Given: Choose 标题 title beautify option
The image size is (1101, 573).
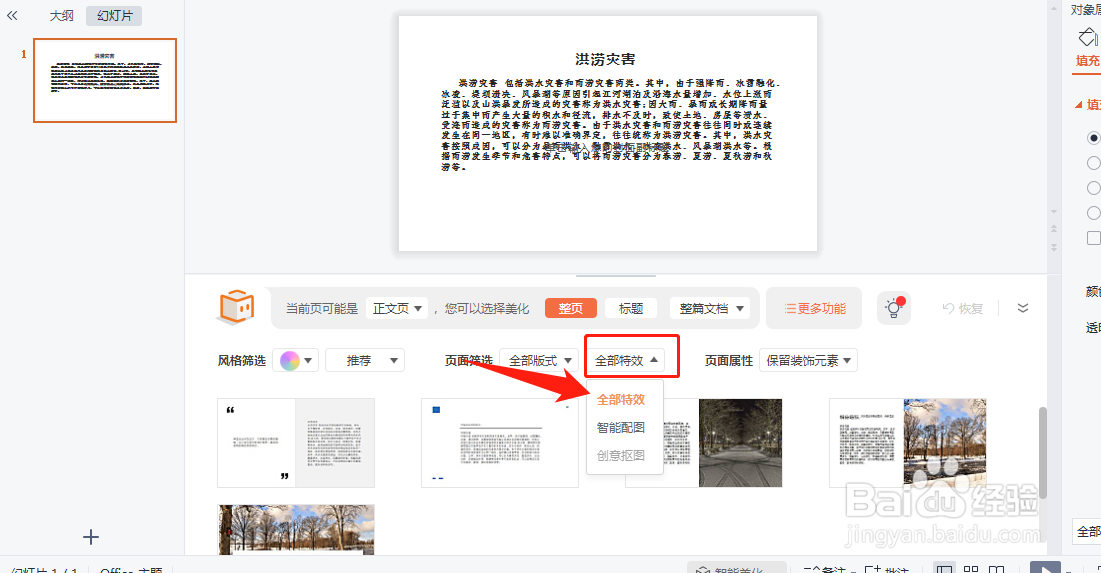Looking at the screenshot, I should pyautogui.click(x=631, y=308).
